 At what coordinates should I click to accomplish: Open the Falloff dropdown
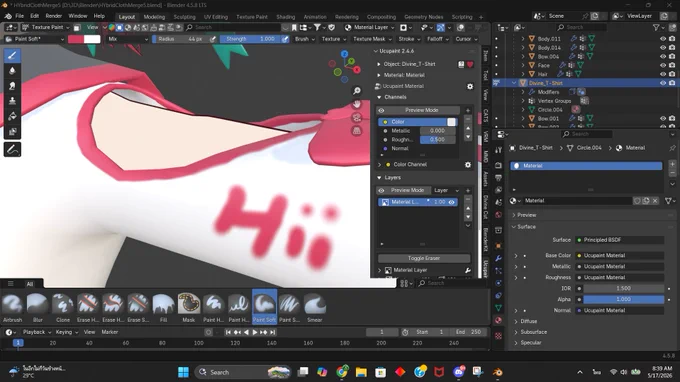click(437, 39)
